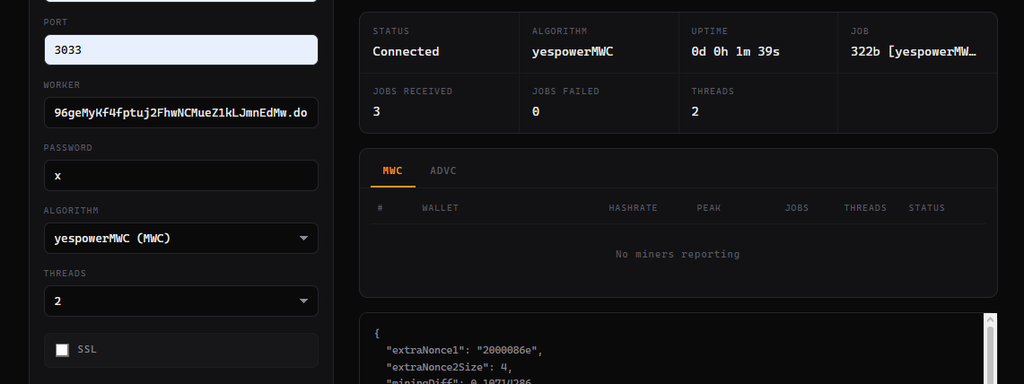
Task: Enable the SSL checkbox
Action: coord(62,350)
